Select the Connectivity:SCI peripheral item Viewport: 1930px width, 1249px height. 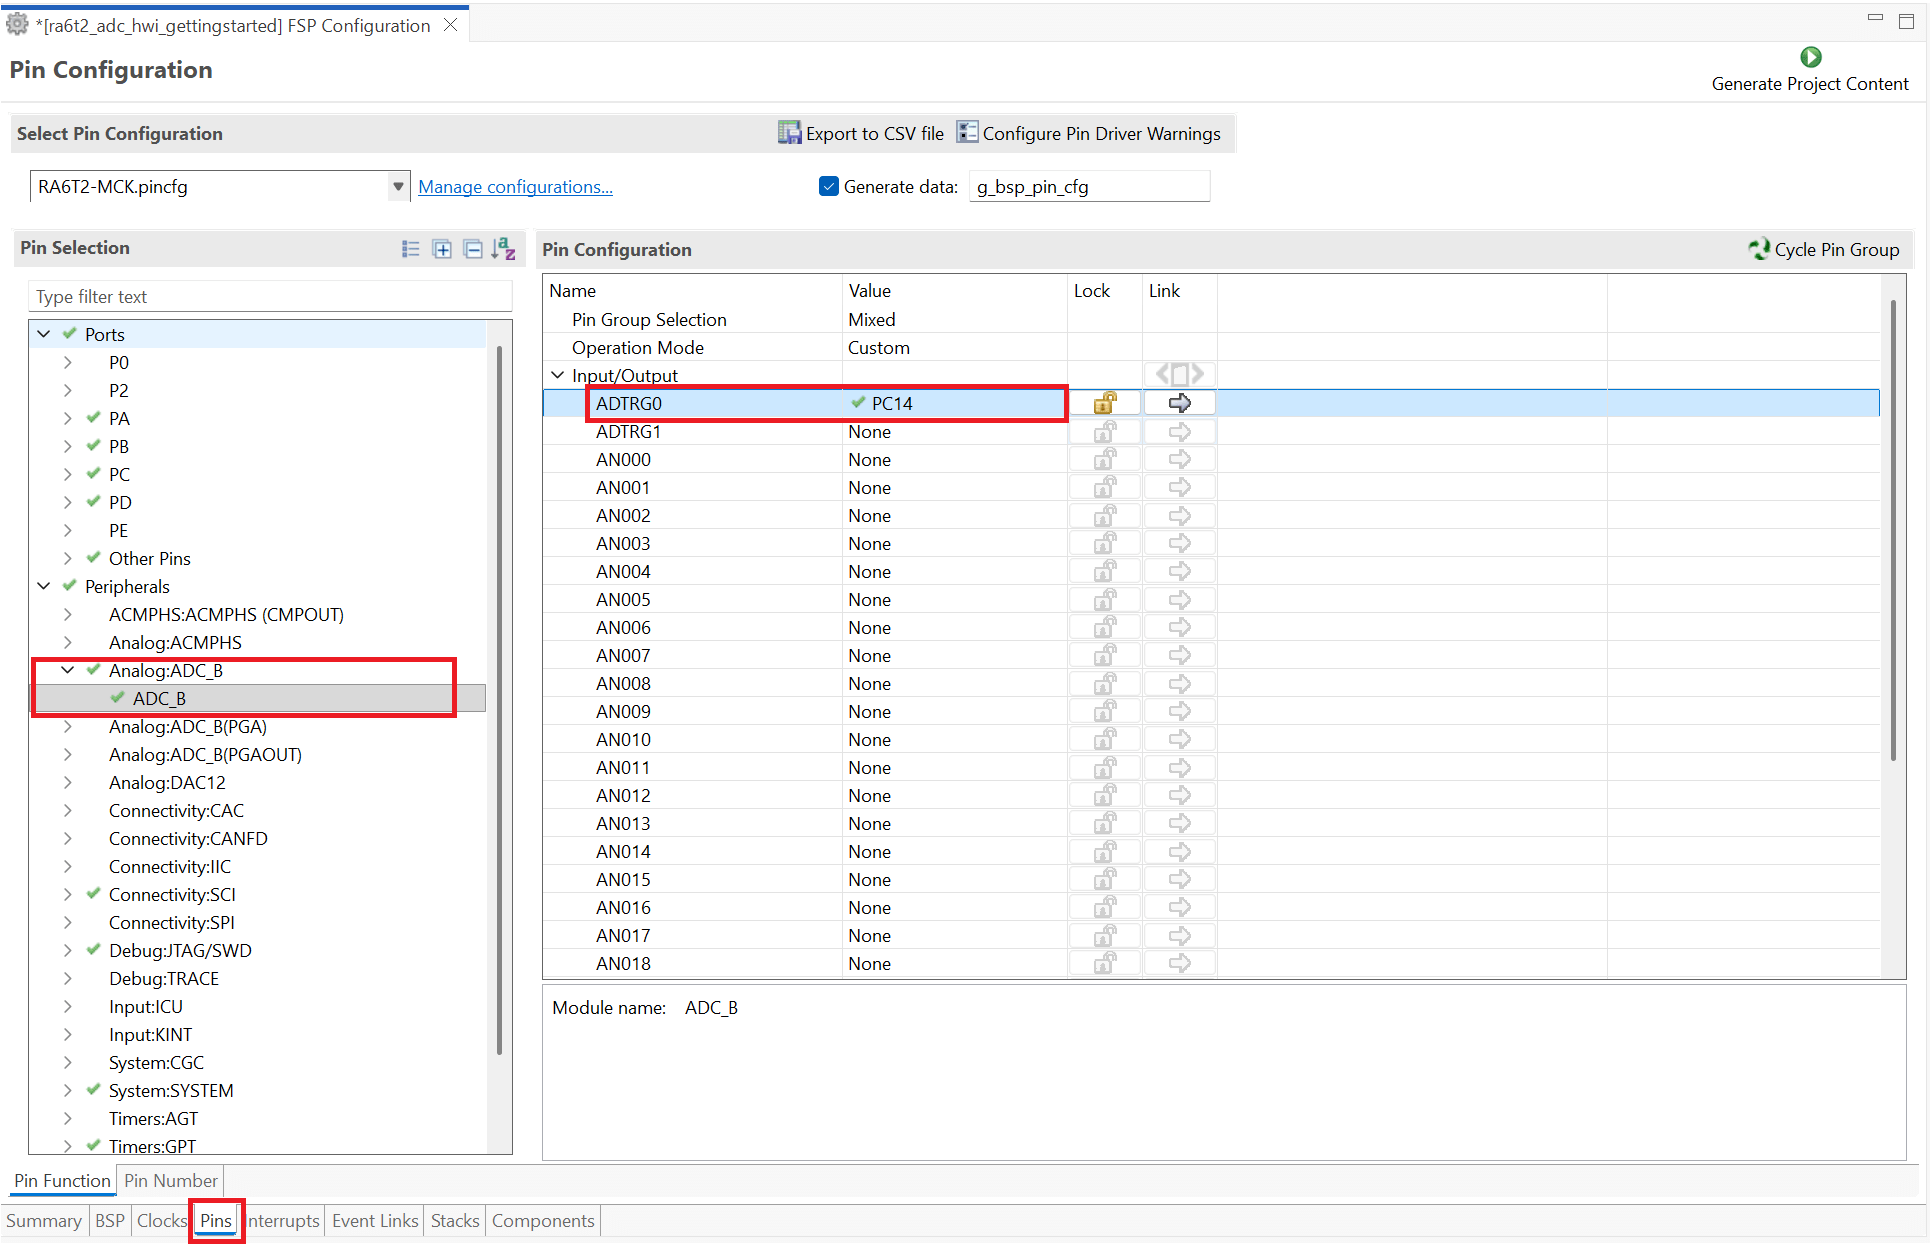172,894
